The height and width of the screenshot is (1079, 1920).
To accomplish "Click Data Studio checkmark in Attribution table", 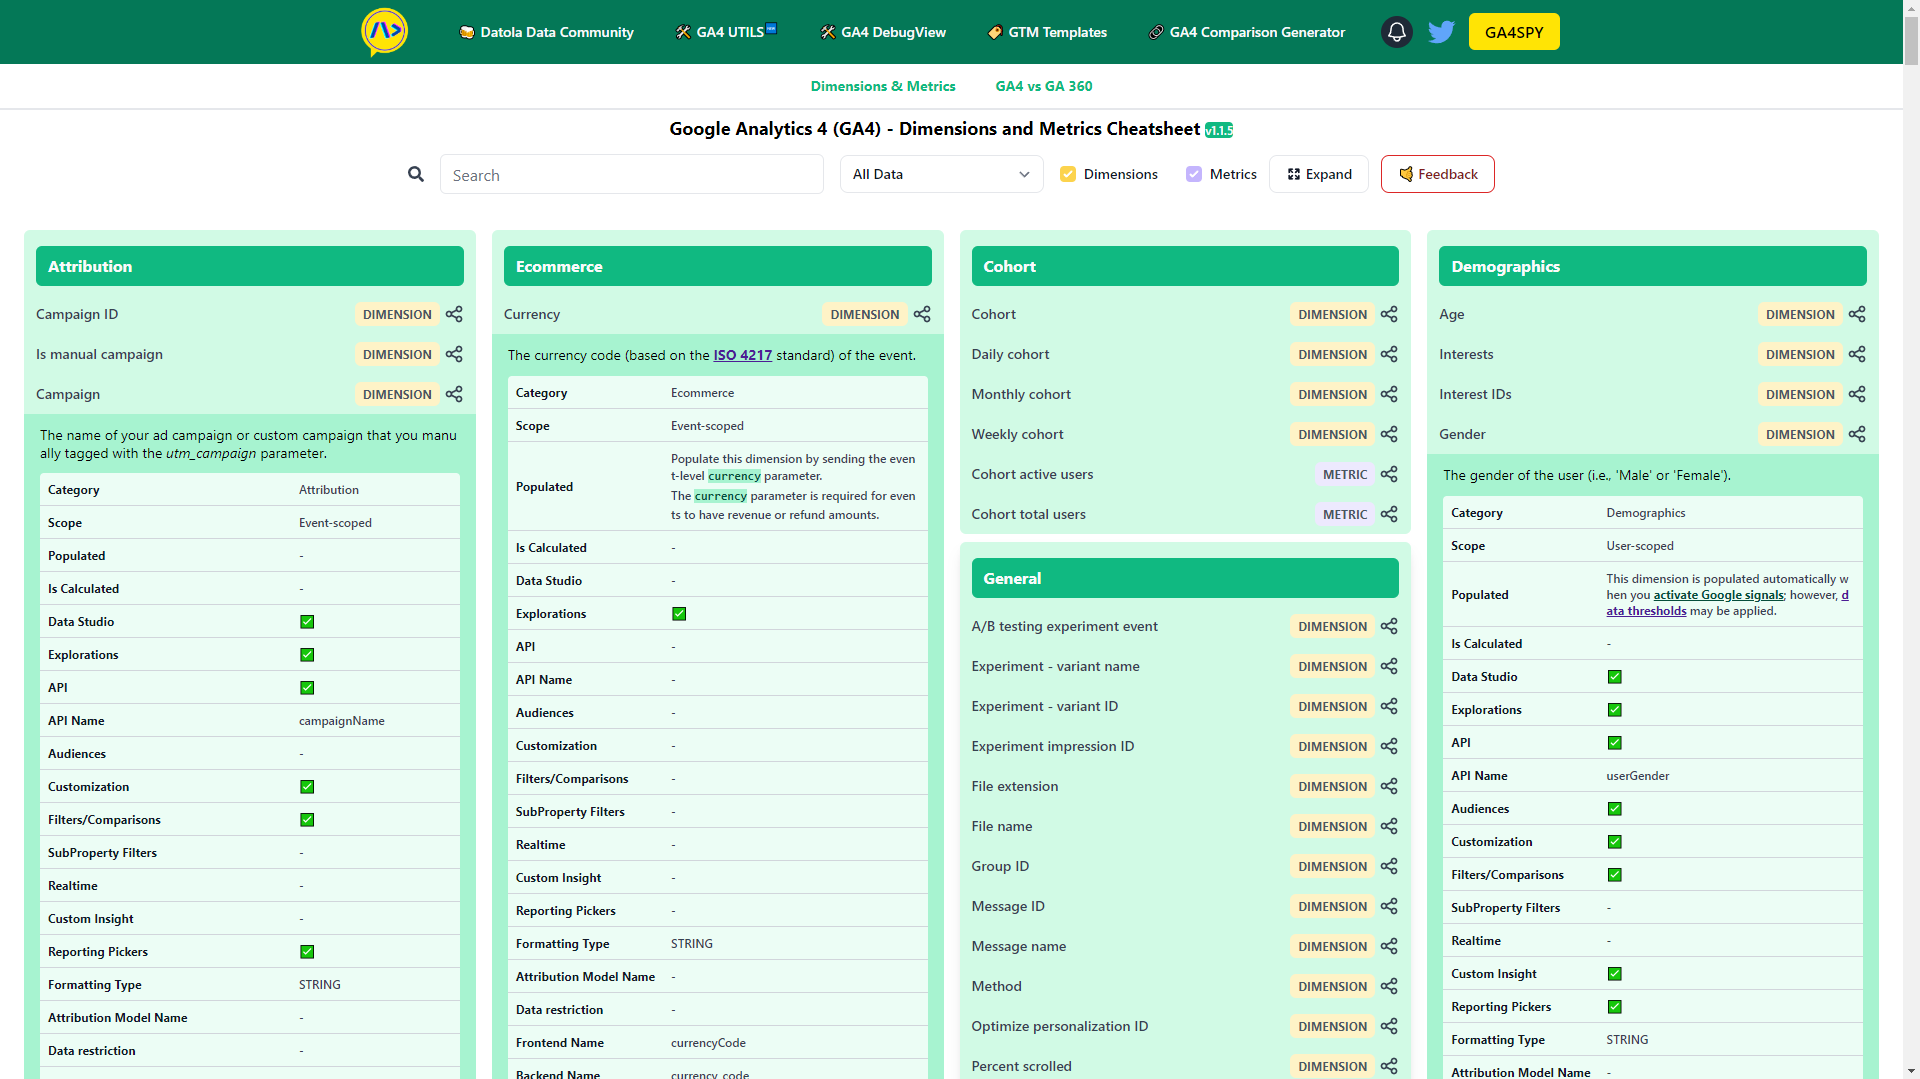I will click(307, 622).
